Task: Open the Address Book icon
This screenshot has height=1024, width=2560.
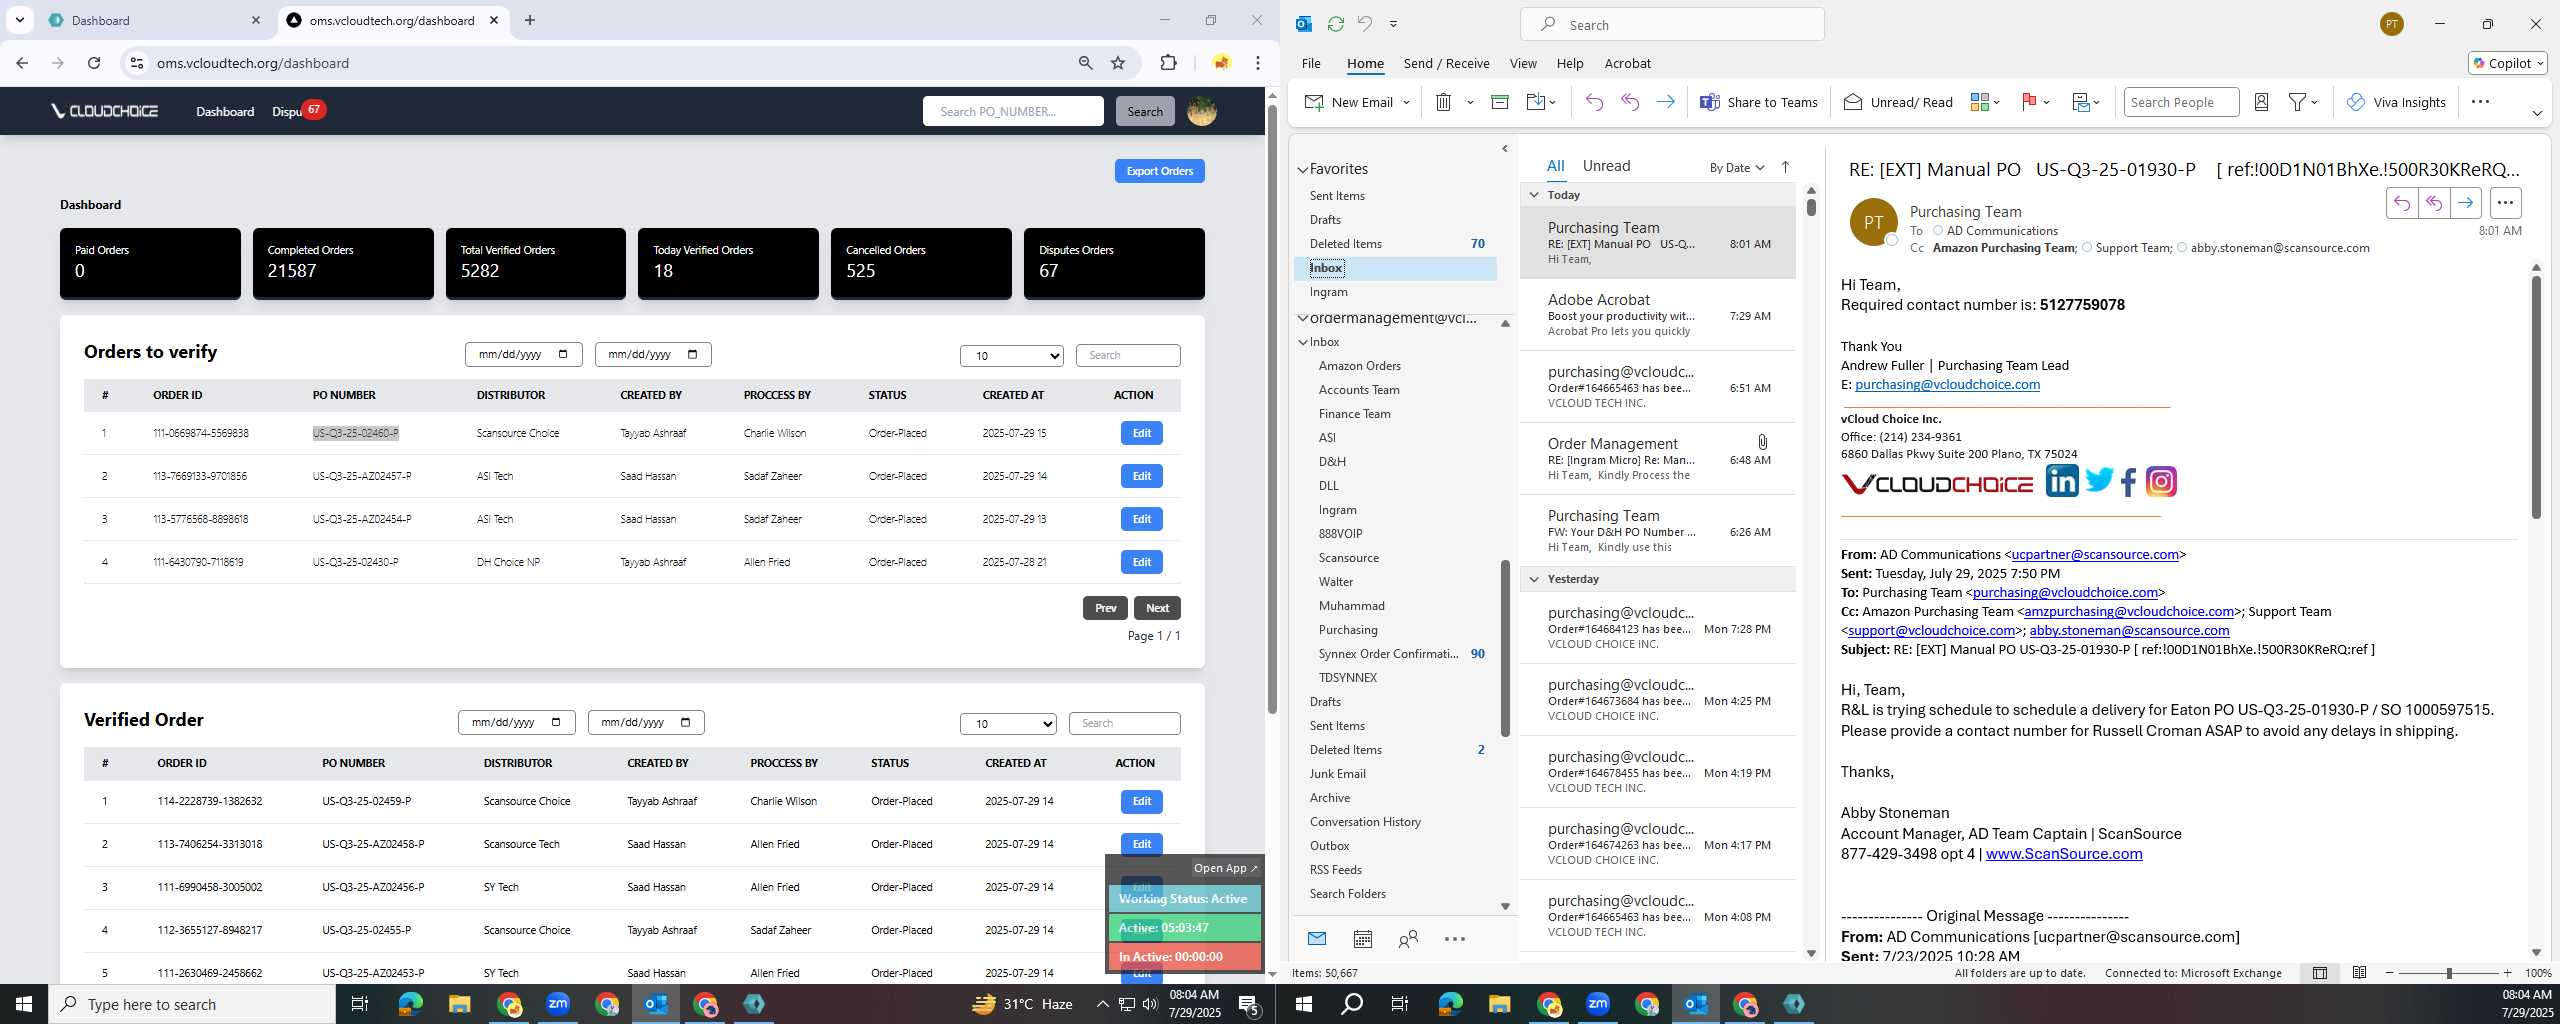Action: (2261, 102)
